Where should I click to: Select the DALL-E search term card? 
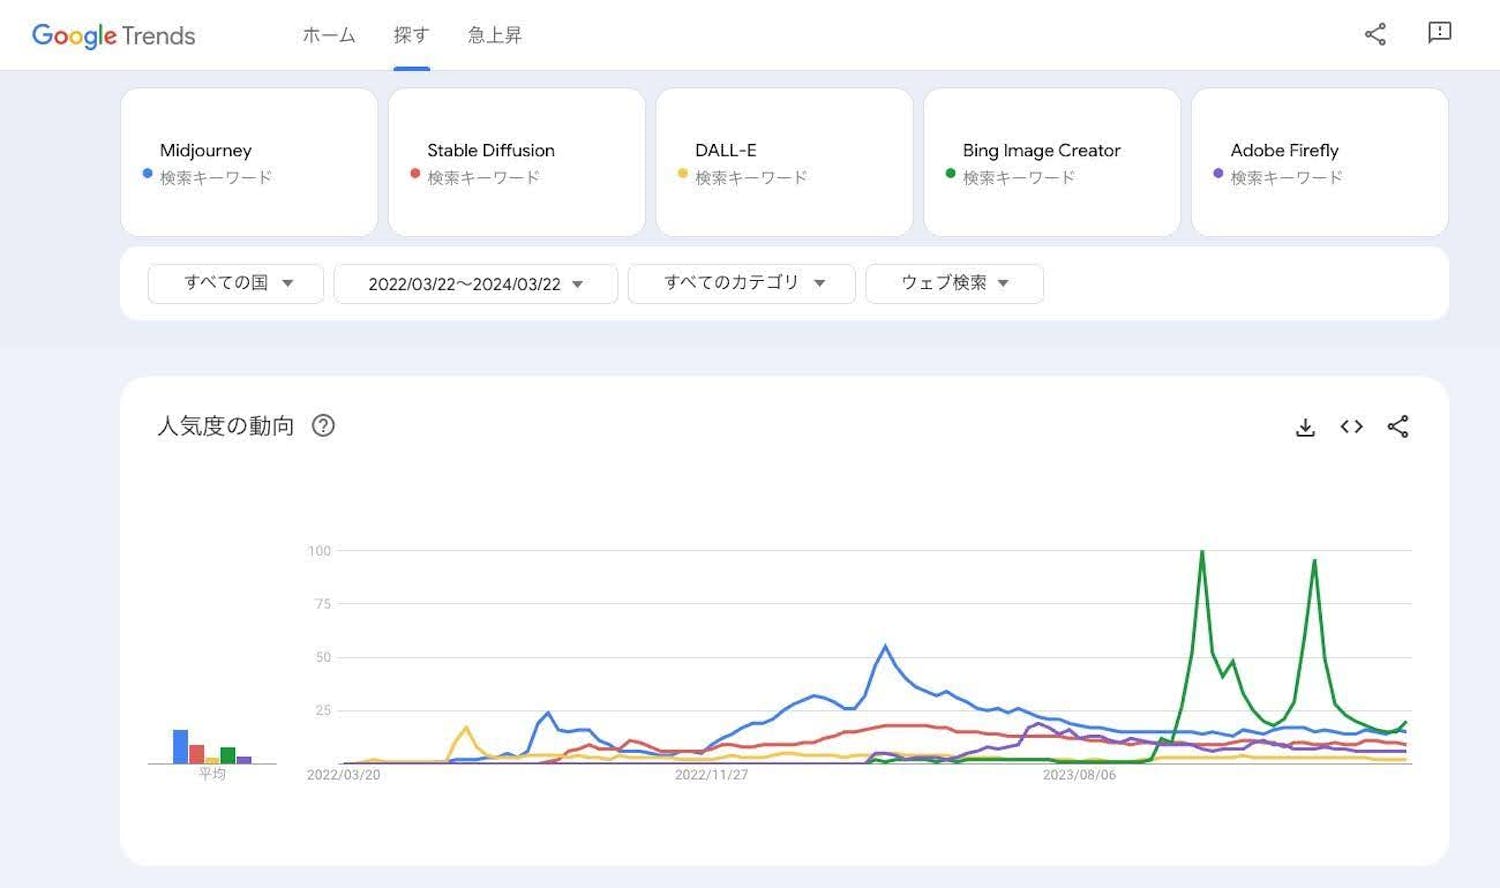784,162
